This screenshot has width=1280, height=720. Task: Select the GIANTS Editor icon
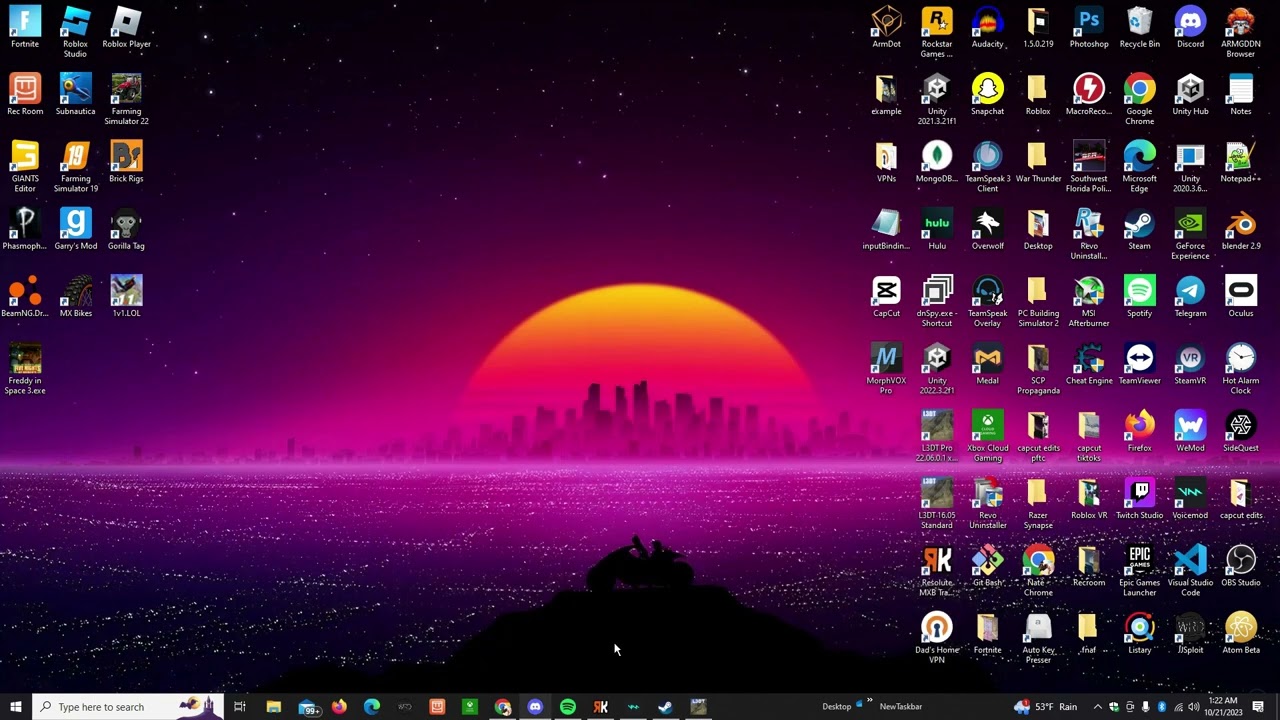[x=25, y=167]
